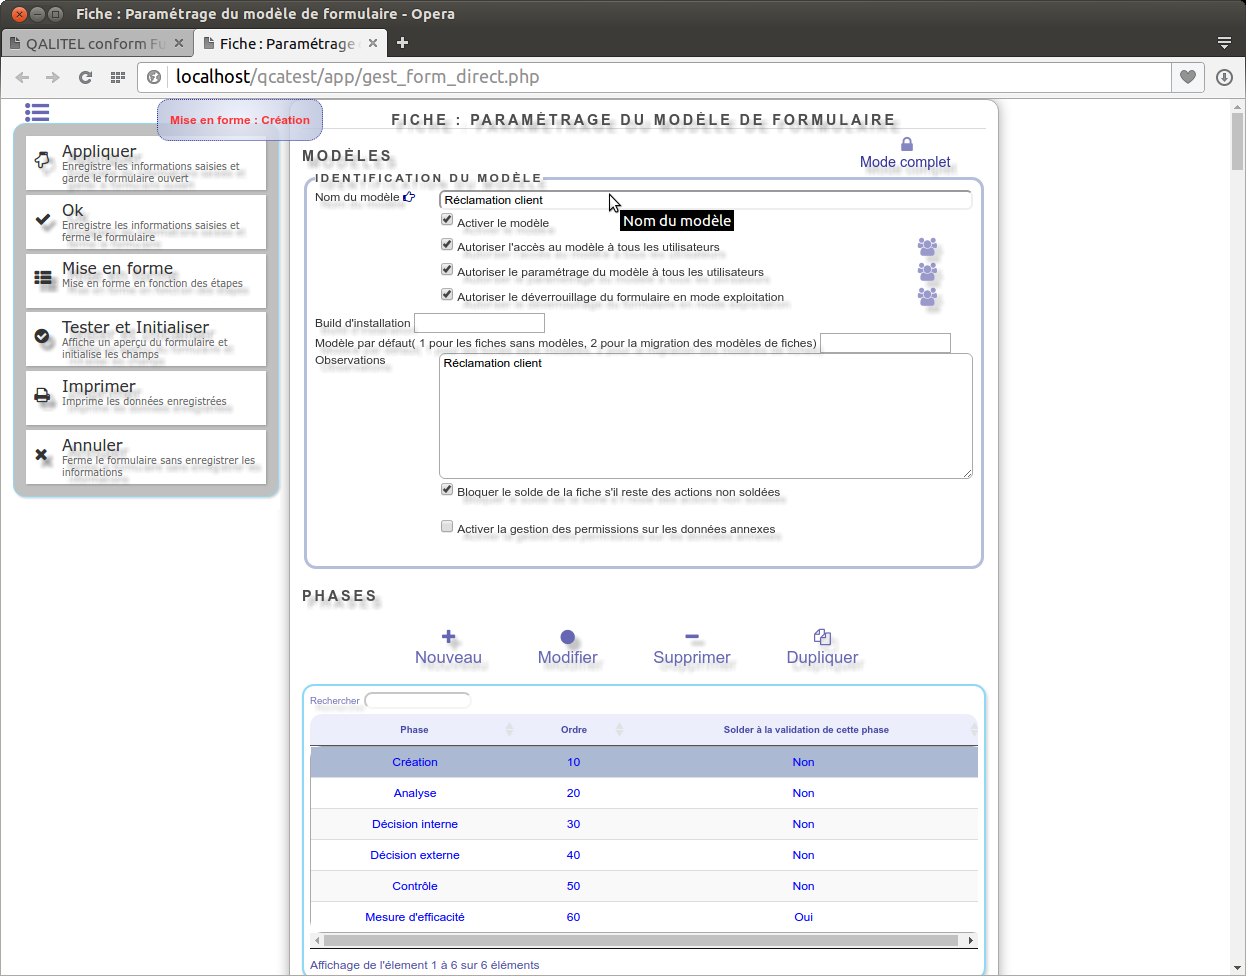Click the table scrollbar right arrow

pyautogui.click(x=971, y=940)
